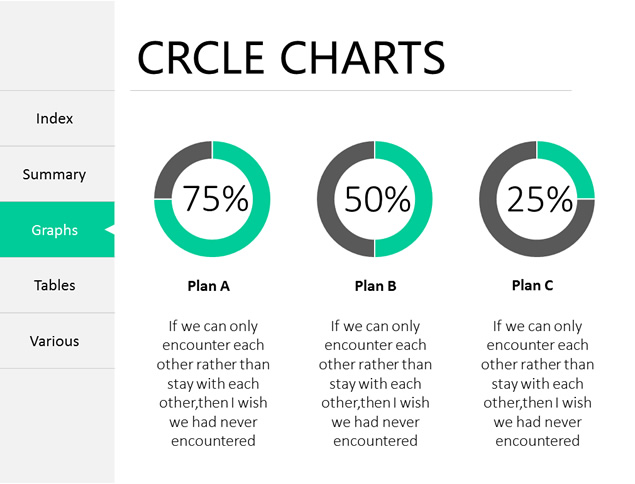The height and width of the screenshot is (484, 635).
Task: Click the CRCLE CHARTS title heading
Action: click(290, 58)
